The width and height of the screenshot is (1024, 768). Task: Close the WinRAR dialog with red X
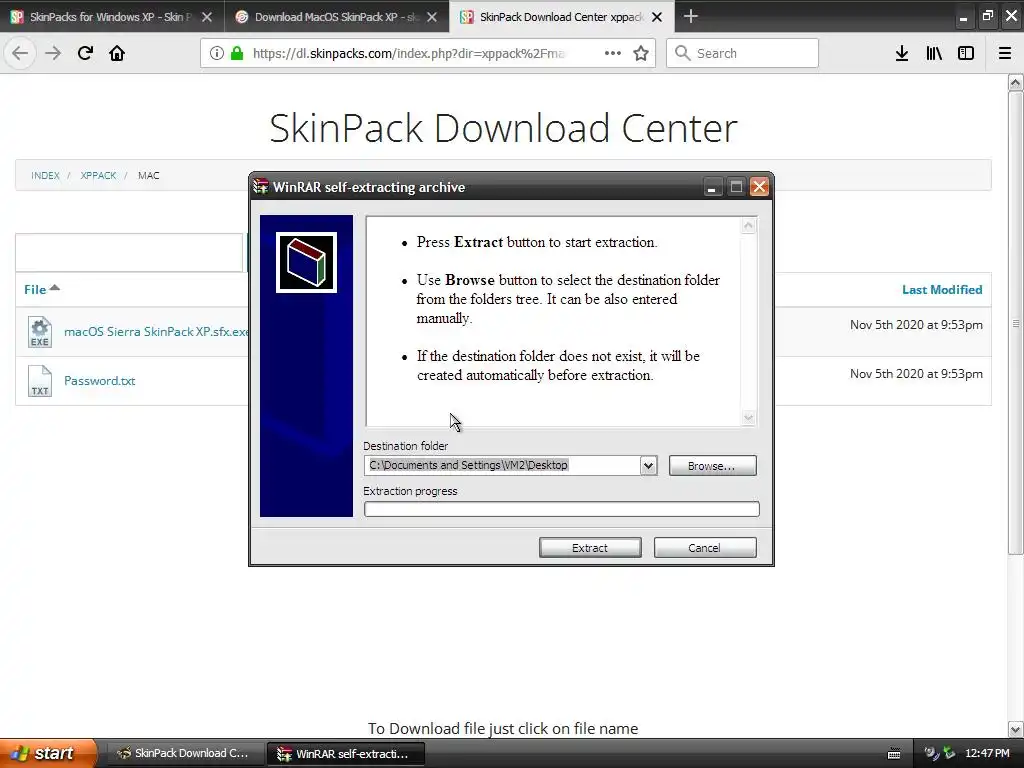tap(759, 187)
